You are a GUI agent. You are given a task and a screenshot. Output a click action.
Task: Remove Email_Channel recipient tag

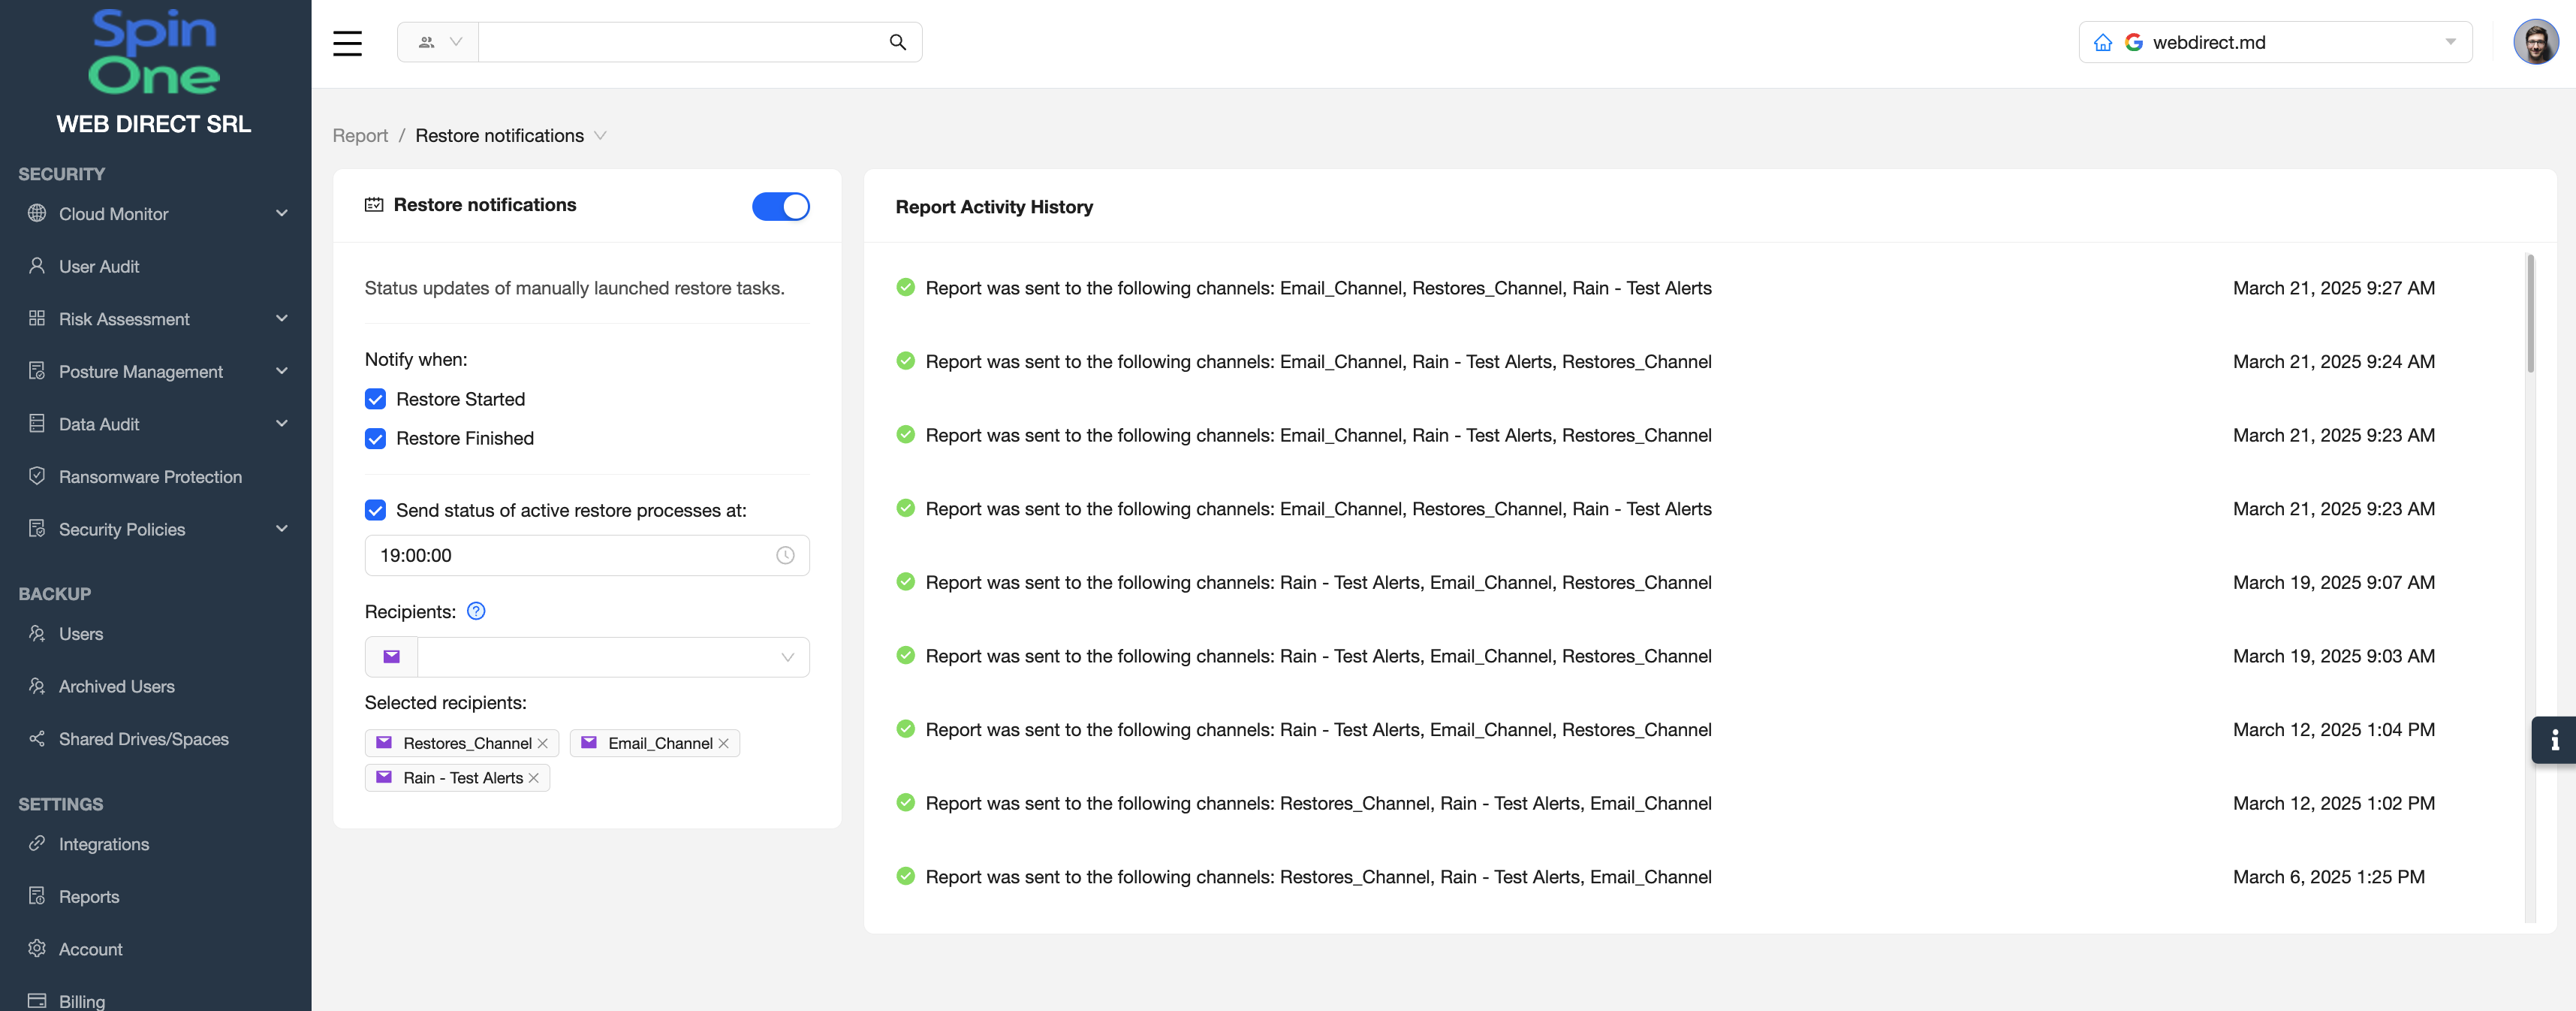coord(724,743)
